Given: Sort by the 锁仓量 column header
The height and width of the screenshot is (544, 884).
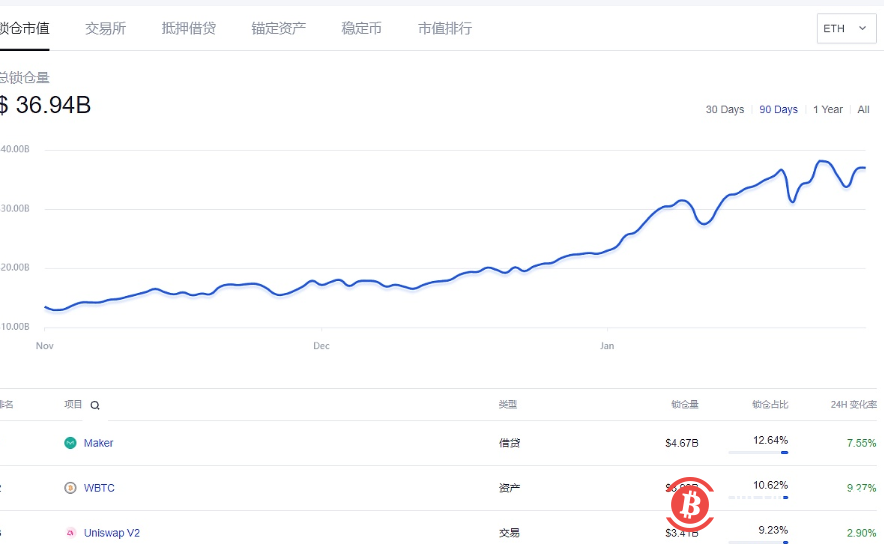Looking at the screenshot, I should 684,404.
